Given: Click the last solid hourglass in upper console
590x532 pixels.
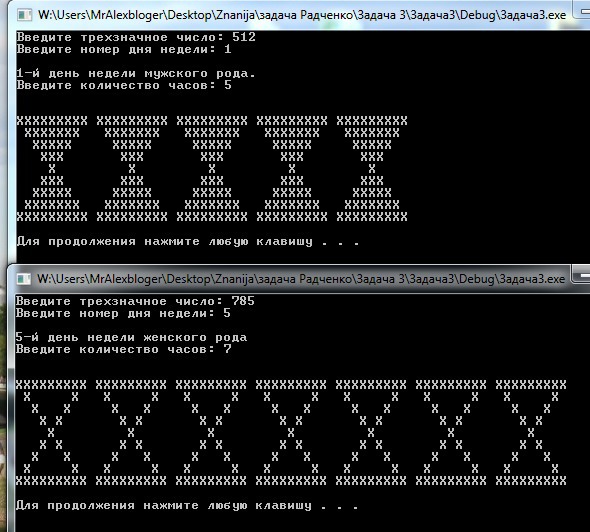Looking at the screenshot, I should [x=372, y=169].
